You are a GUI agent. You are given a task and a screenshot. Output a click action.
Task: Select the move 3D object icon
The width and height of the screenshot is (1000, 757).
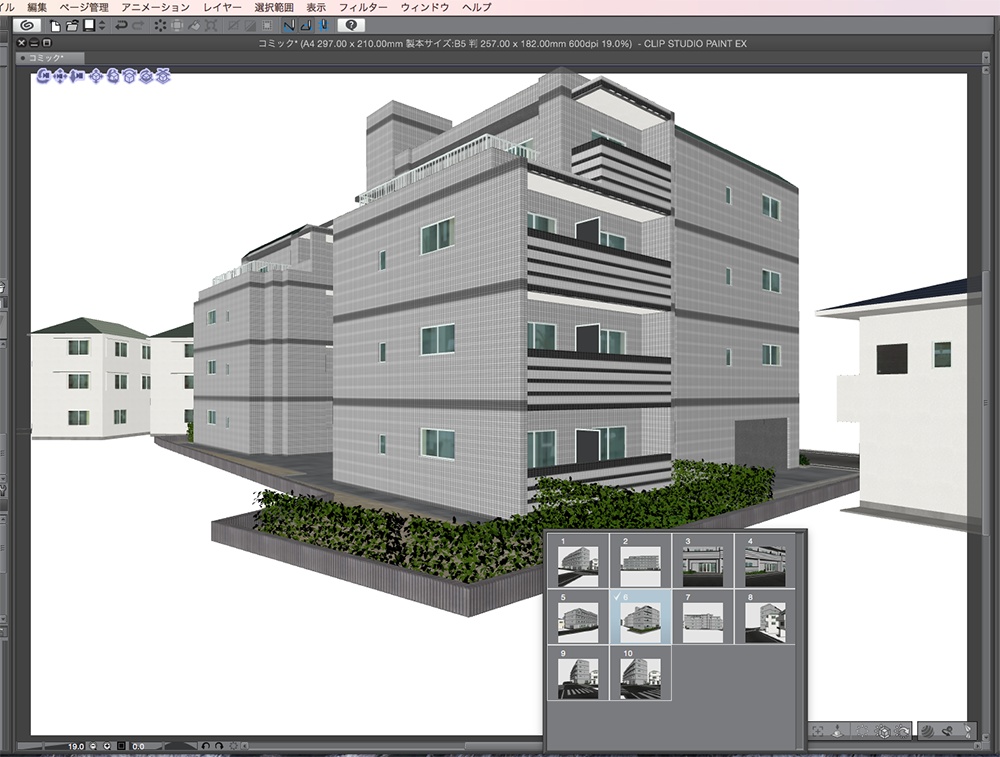click(x=96, y=77)
